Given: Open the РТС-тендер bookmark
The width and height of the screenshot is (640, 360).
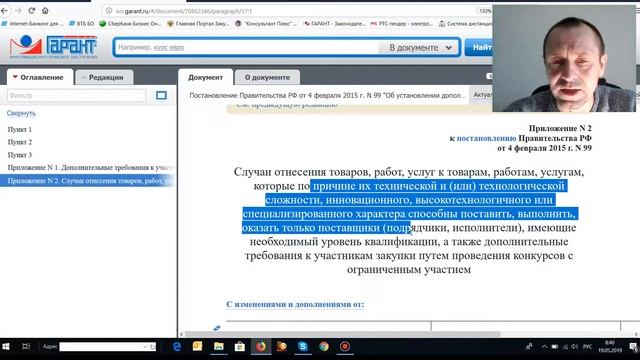Looking at the screenshot, I should [x=401, y=24].
